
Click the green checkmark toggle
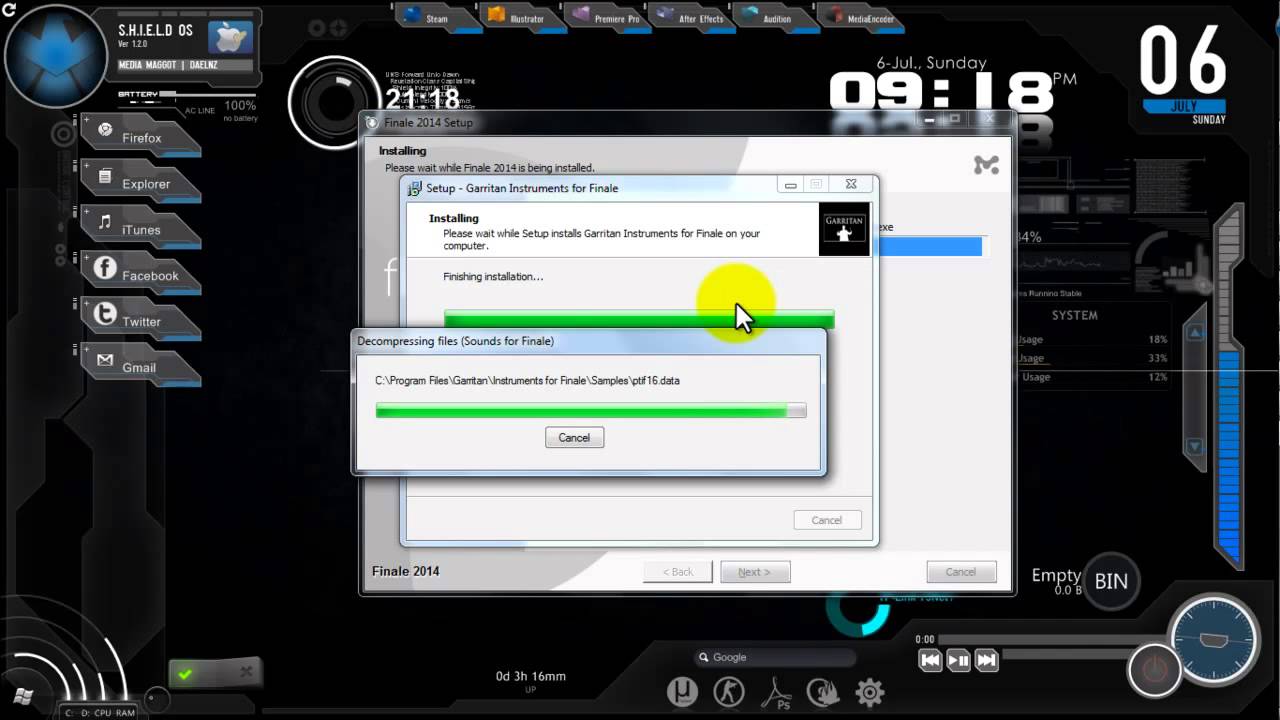(185, 674)
